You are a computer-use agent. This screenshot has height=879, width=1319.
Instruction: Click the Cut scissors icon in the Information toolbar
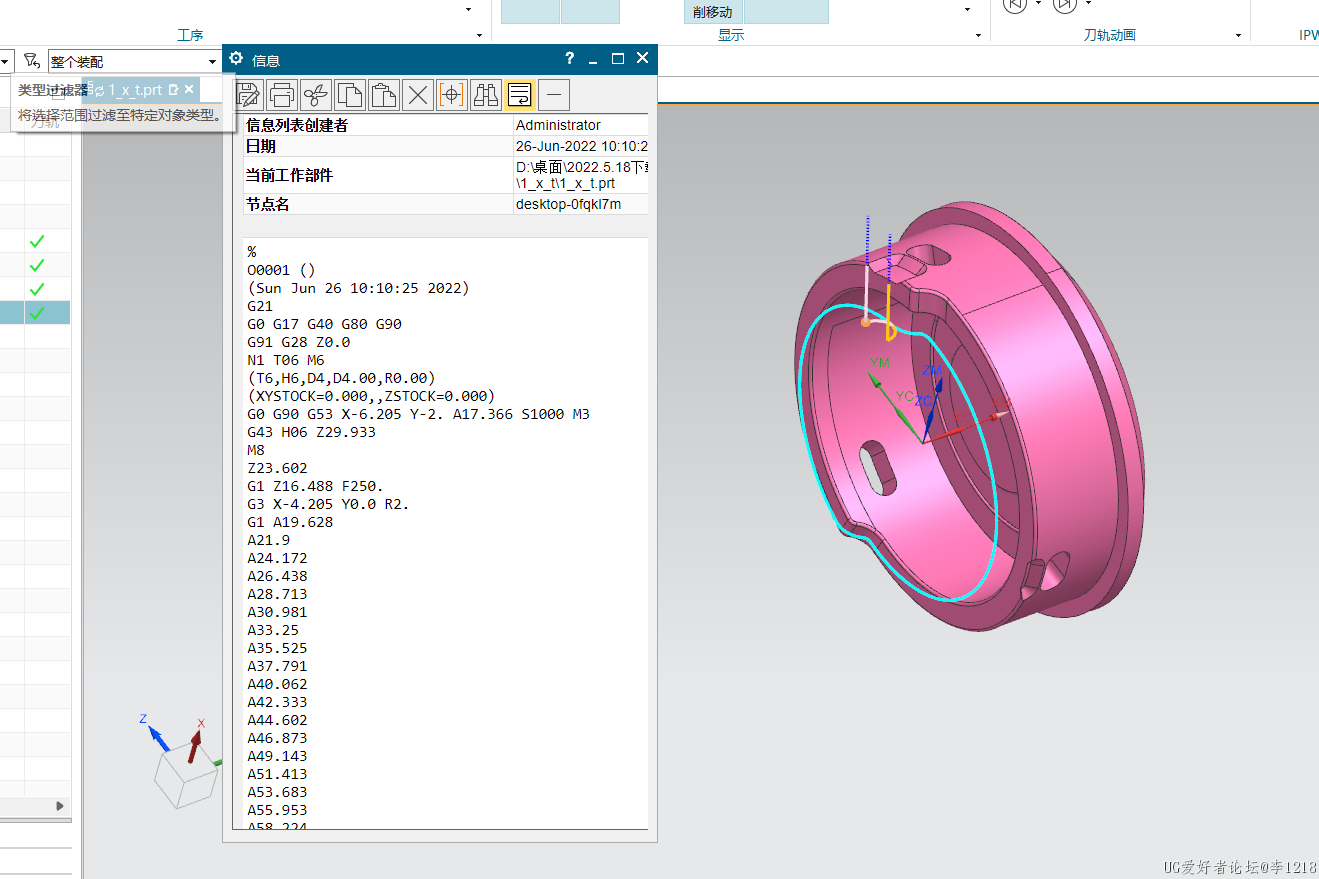tap(316, 95)
